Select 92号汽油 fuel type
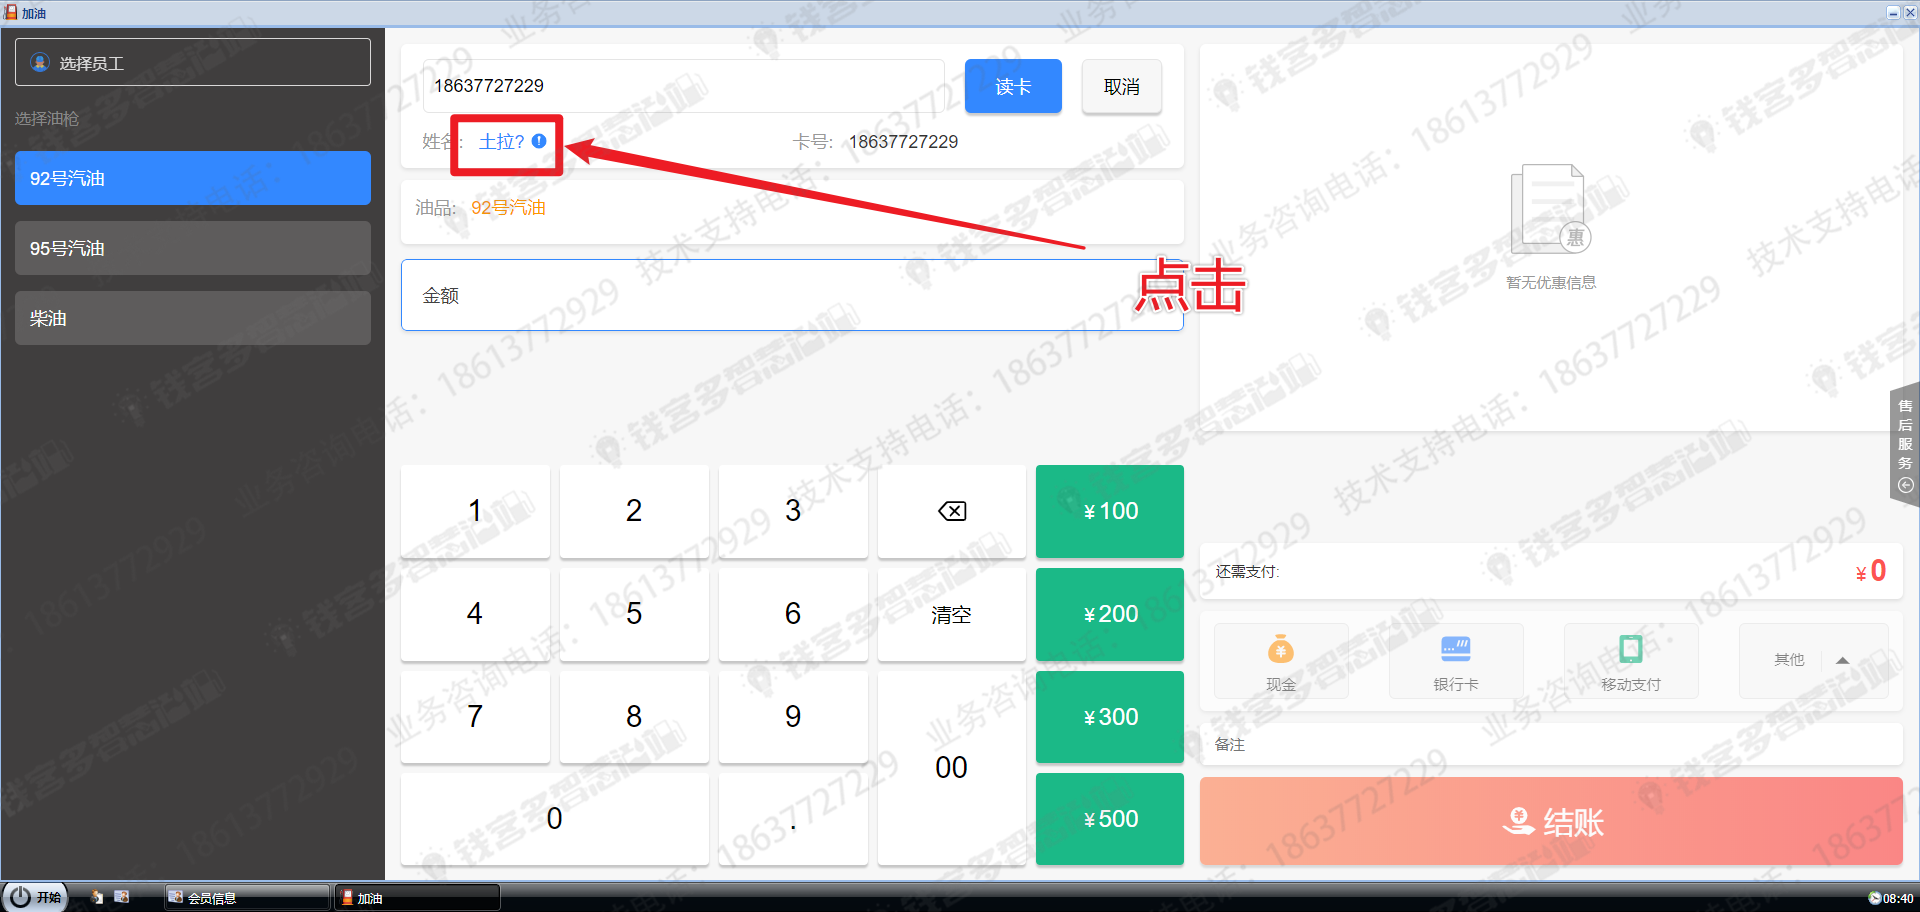The width and height of the screenshot is (1920, 912). [x=193, y=178]
